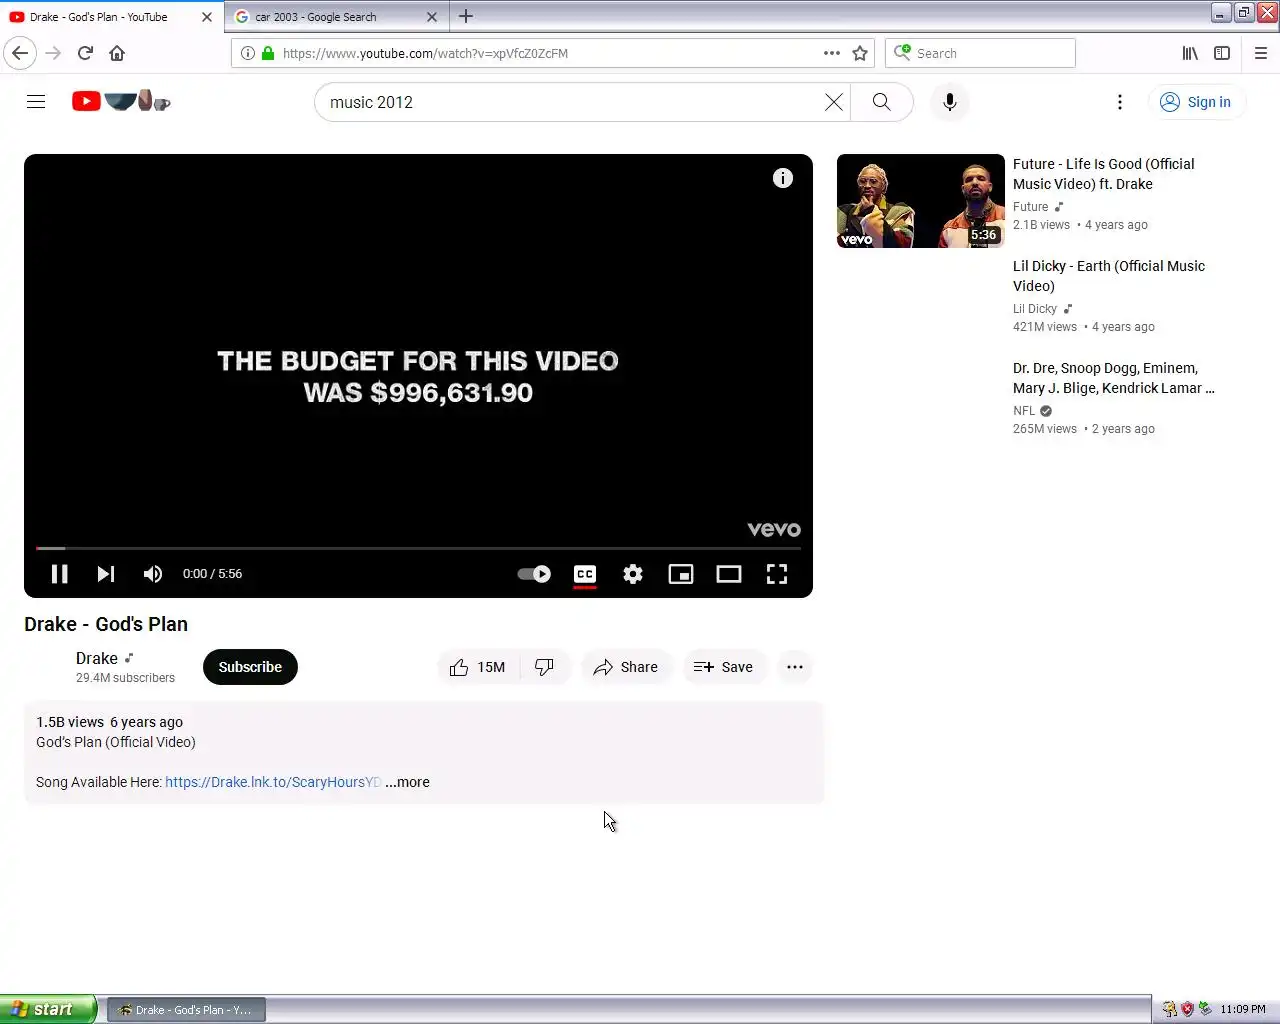This screenshot has height=1024, width=1280.
Task: Search with voice microphone
Action: pos(950,102)
